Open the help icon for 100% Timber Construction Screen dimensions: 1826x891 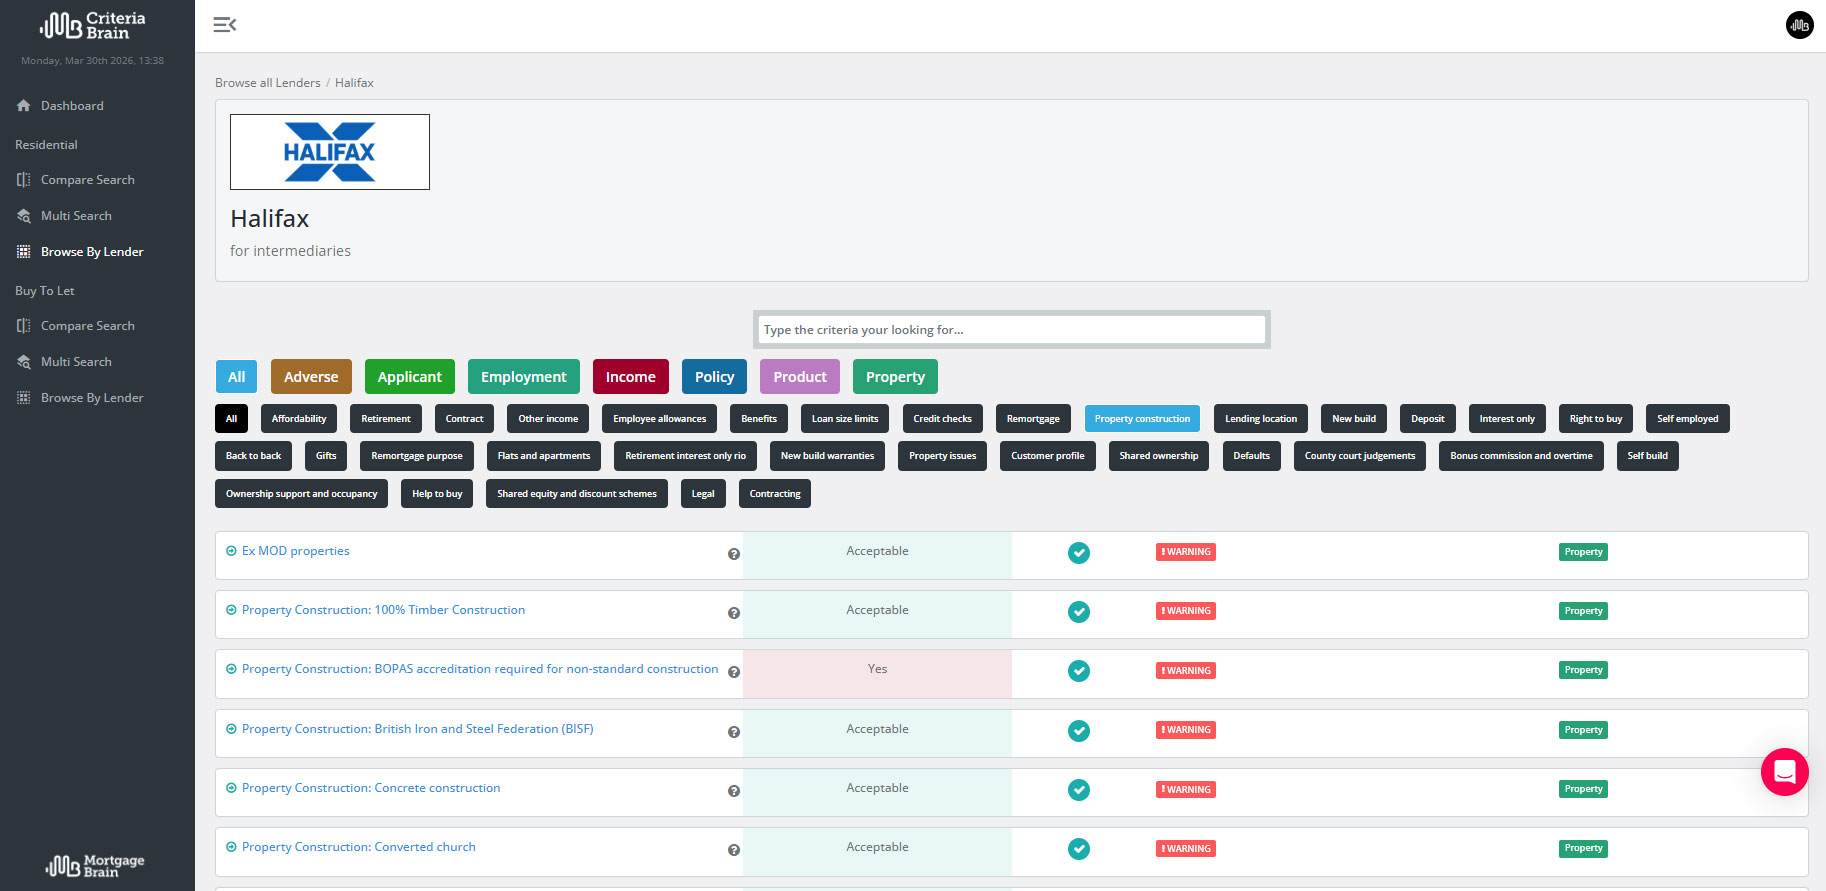click(x=734, y=613)
